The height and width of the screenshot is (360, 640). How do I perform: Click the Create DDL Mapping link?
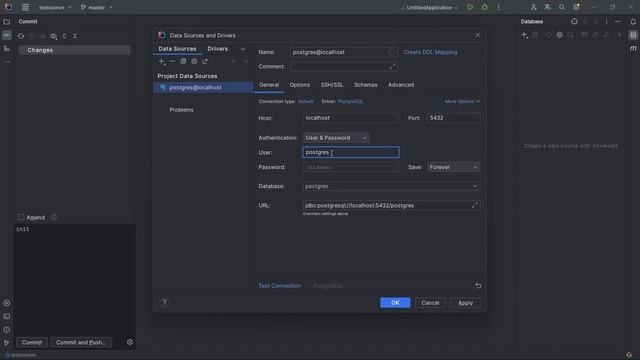pos(430,52)
